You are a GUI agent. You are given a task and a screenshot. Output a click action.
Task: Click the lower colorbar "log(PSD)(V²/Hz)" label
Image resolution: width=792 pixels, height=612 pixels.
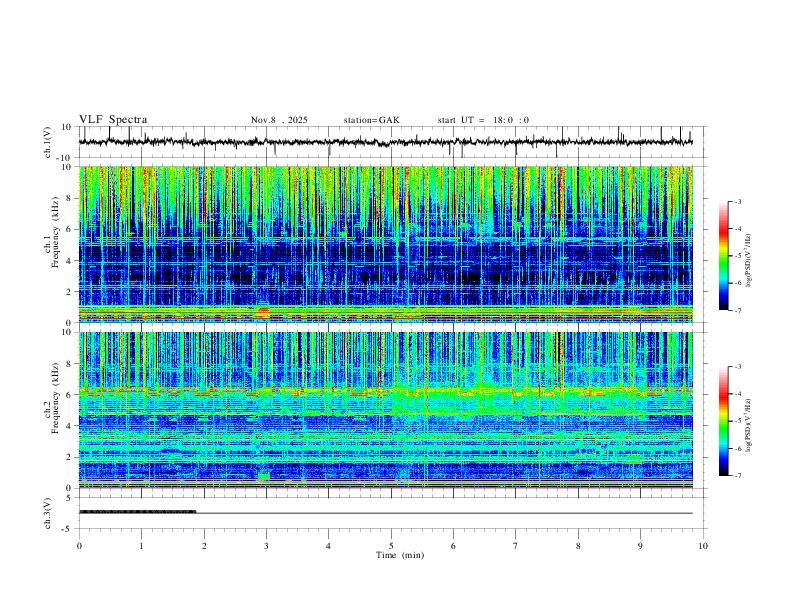749,425
